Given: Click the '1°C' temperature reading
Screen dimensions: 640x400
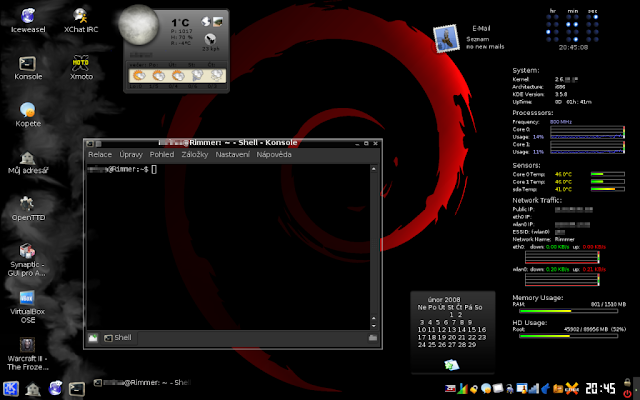Looking at the screenshot, I should [x=180, y=23].
